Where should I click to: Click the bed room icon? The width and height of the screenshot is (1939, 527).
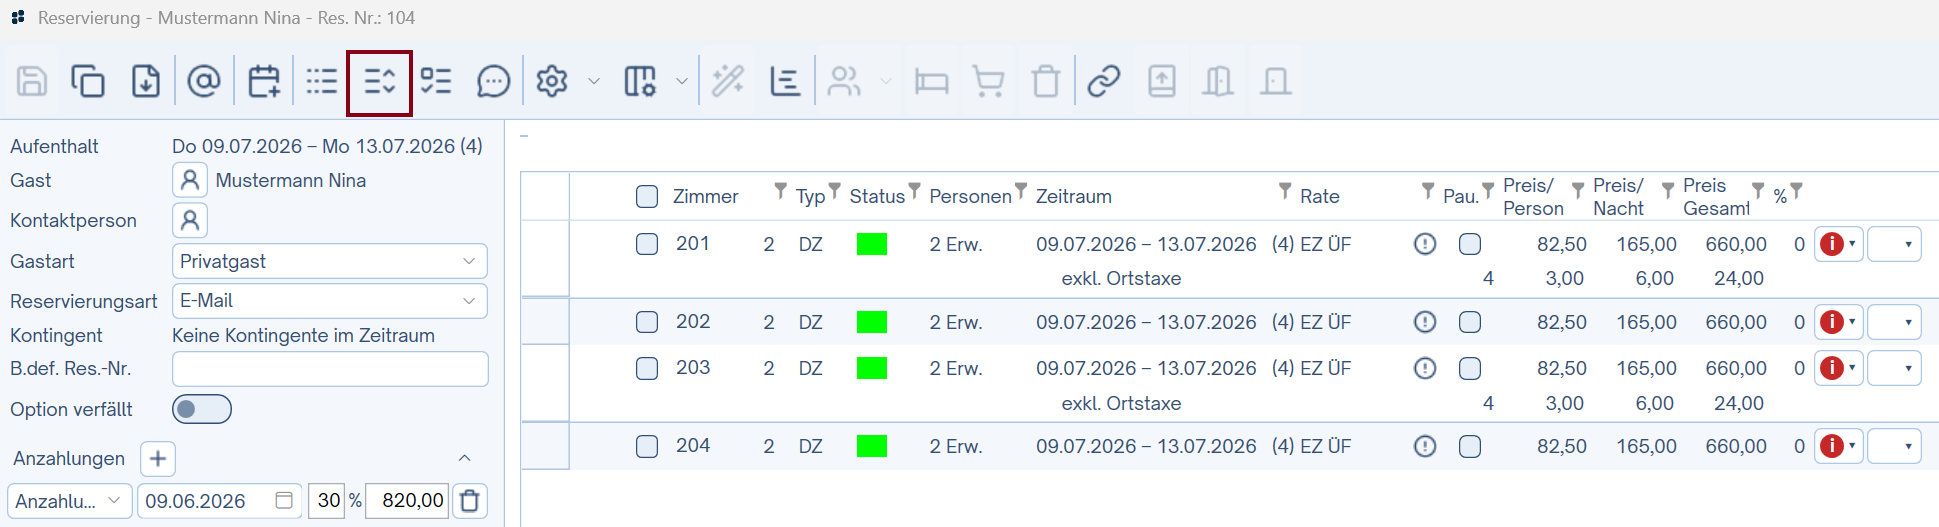931,82
